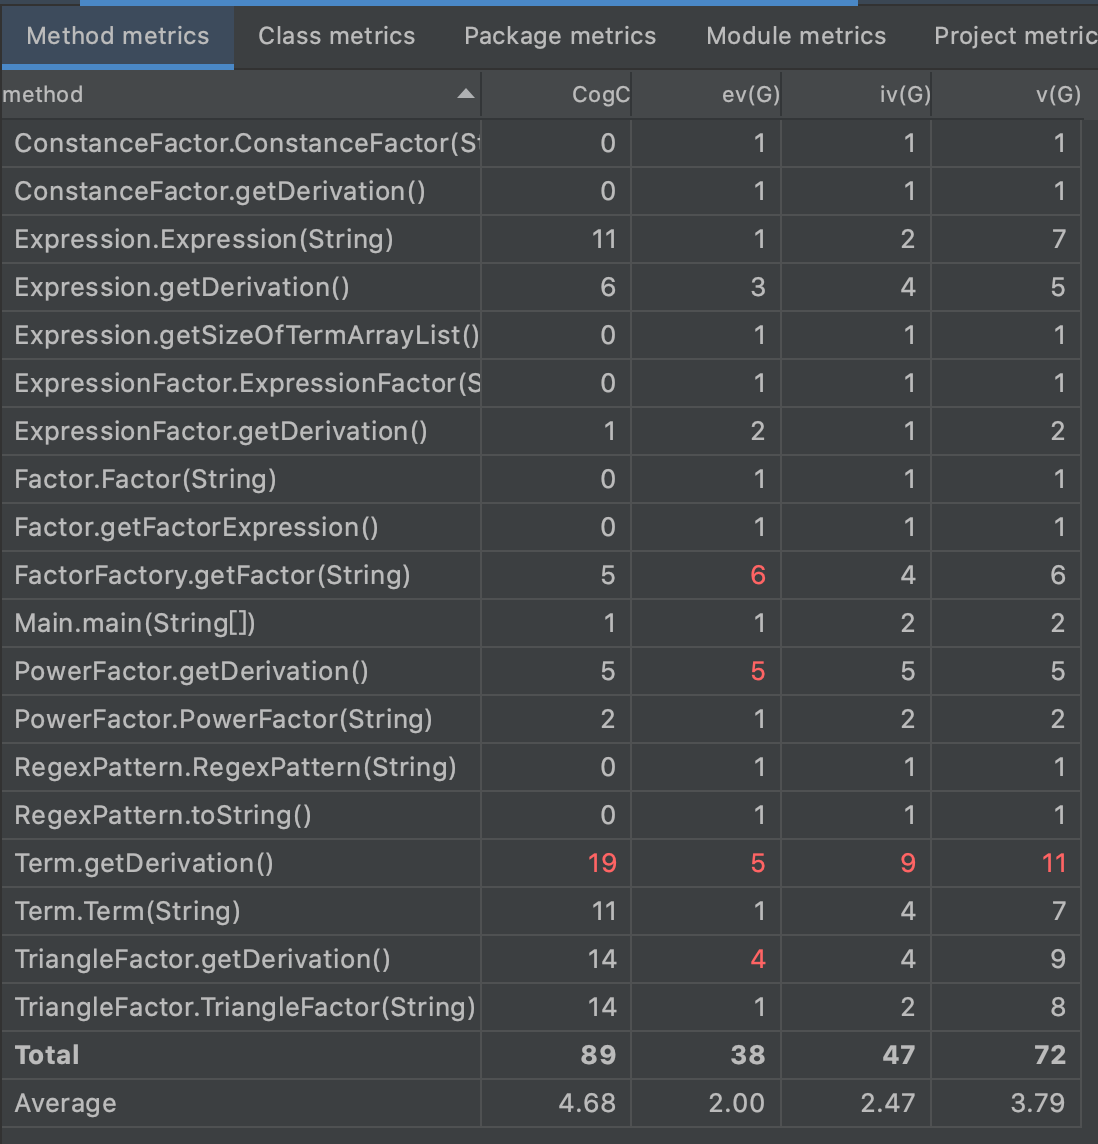The height and width of the screenshot is (1144, 1098).
Task: Select the PowerFactor.getDerivation() row
Action: [191, 671]
